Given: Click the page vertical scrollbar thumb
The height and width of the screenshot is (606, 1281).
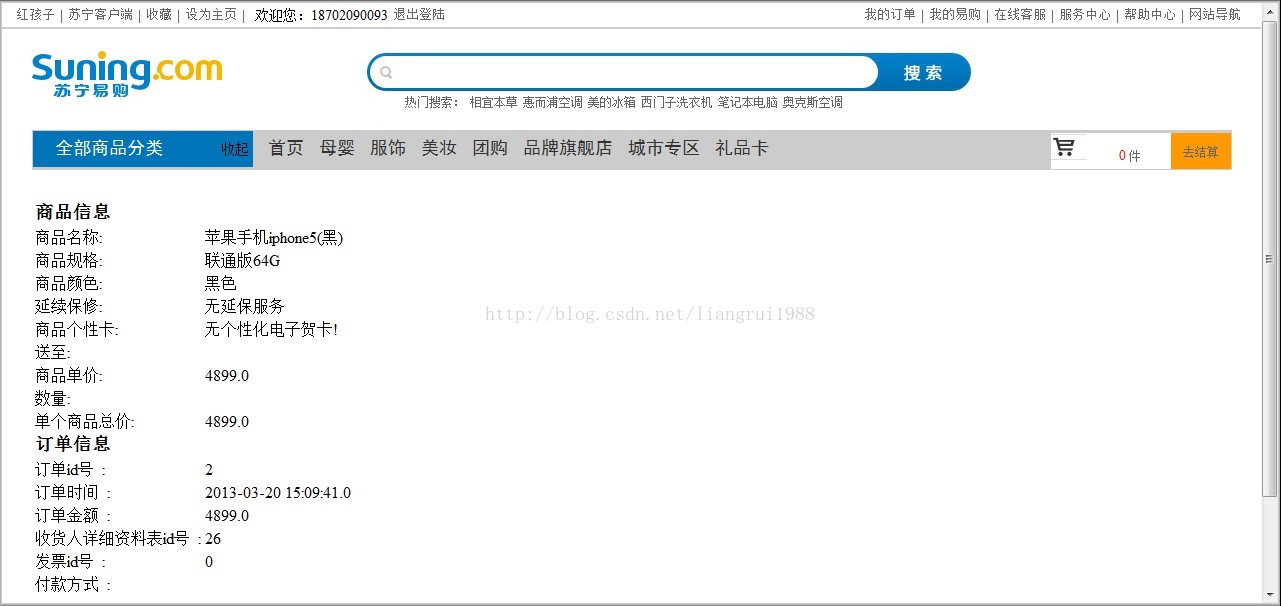Looking at the screenshot, I should [1270, 258].
